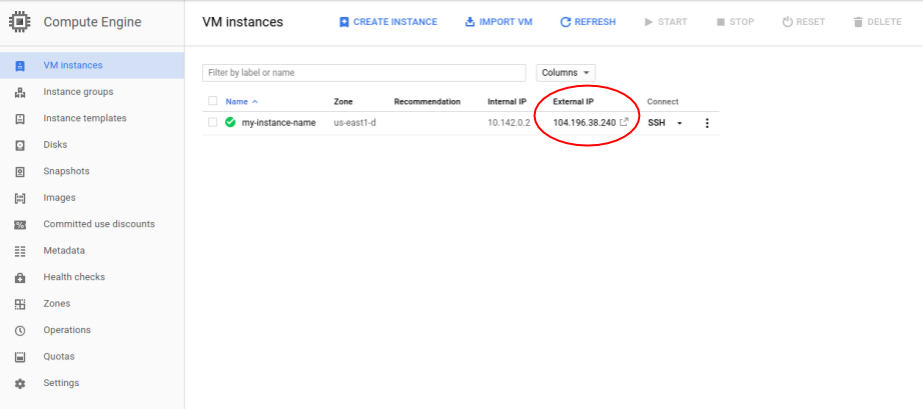
Task: Click the Zones sidebar icon
Action: tap(20, 304)
